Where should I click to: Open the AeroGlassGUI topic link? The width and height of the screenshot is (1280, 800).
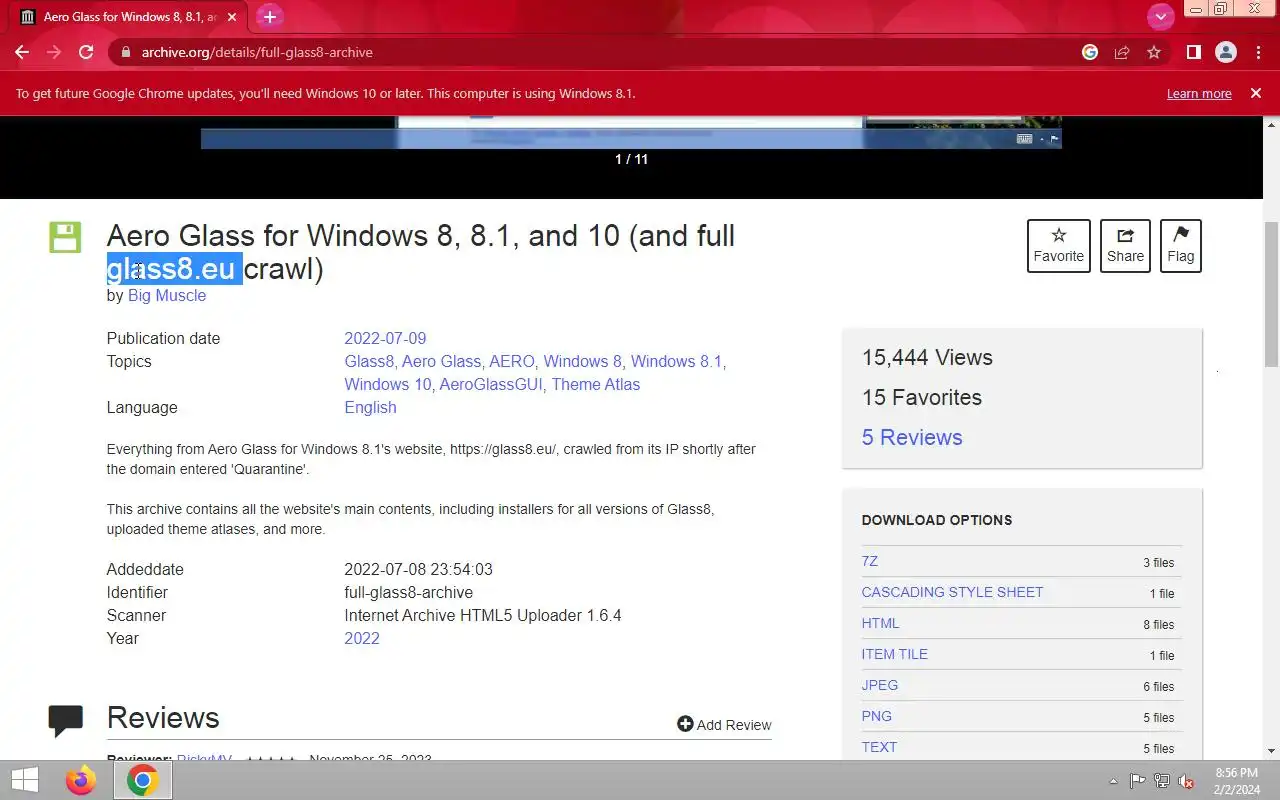(491, 384)
